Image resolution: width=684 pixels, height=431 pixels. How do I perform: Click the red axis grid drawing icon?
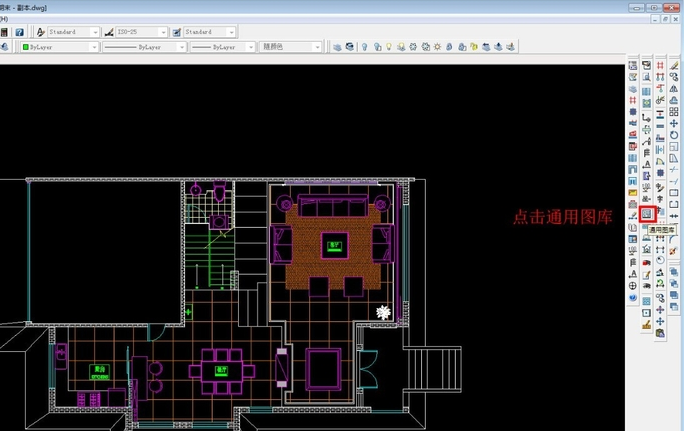pos(660,65)
